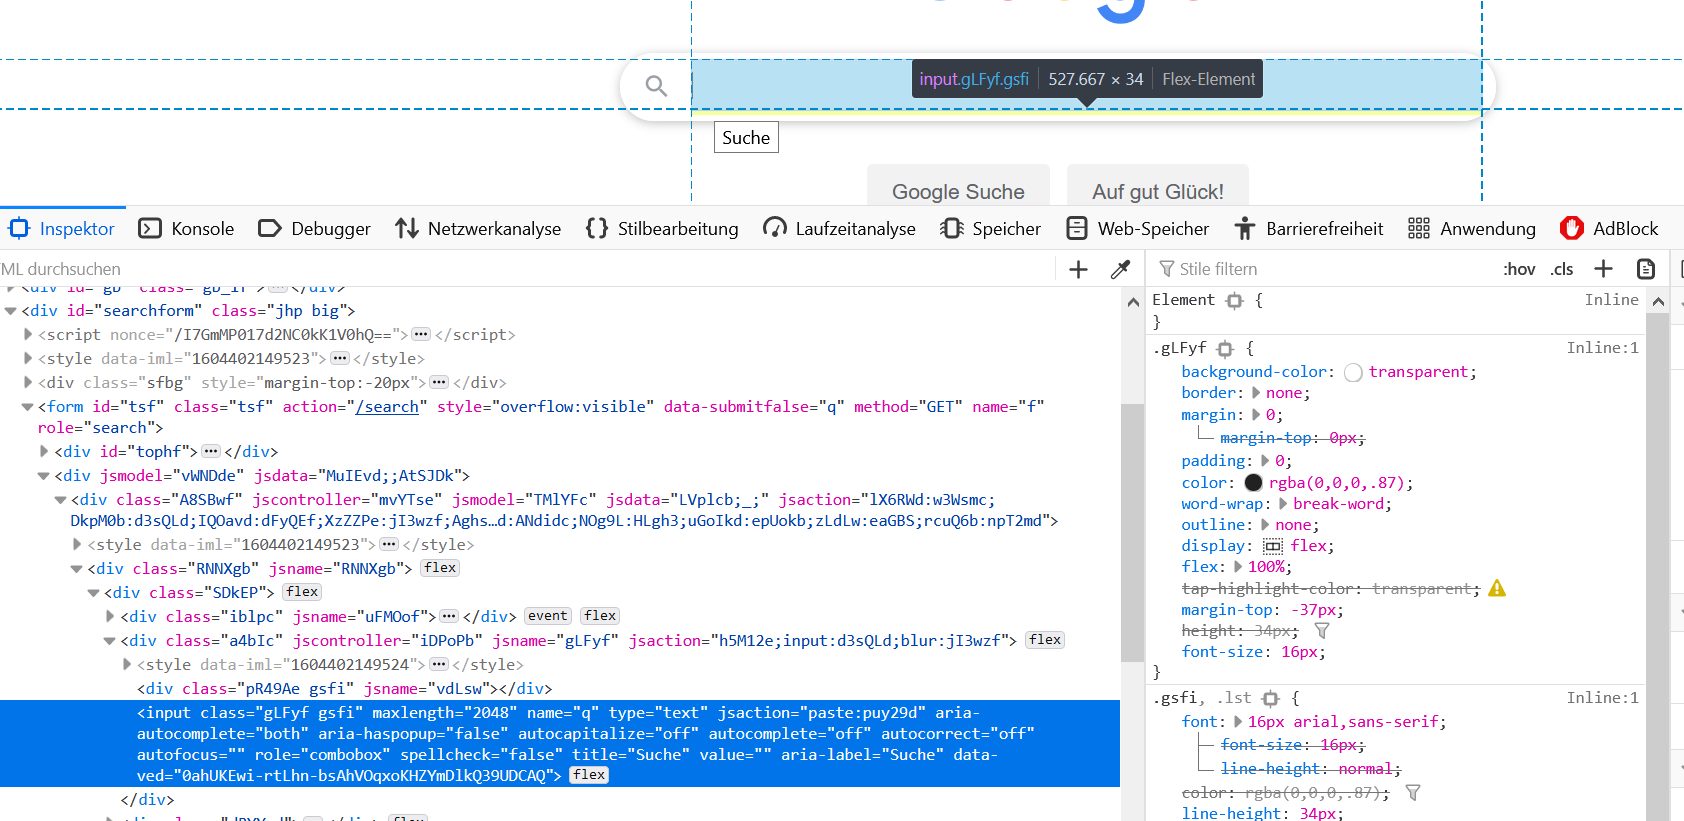Open the flexbox editor icon beside display

pos(1273,546)
